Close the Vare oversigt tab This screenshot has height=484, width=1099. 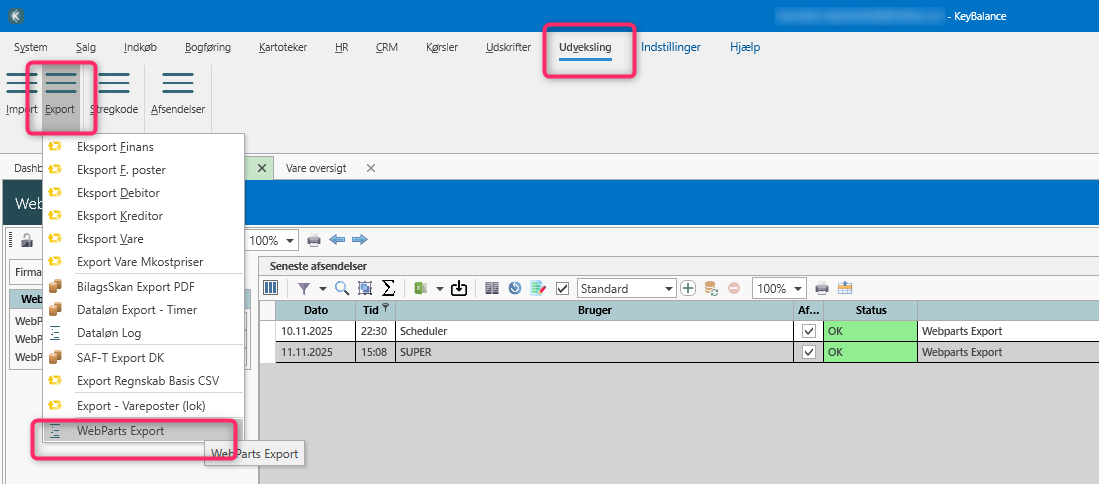point(370,168)
